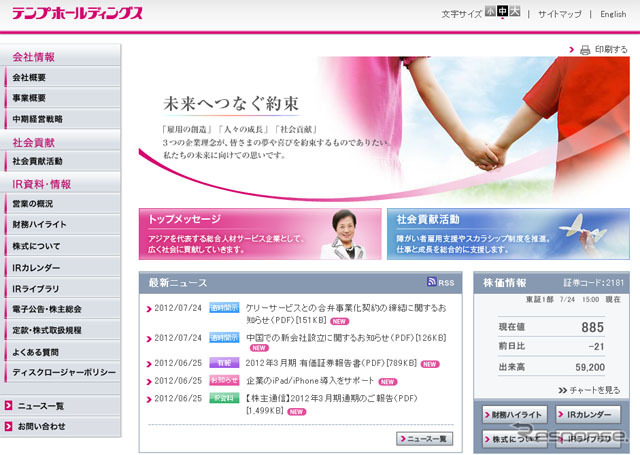
Task: Open 中国での新会社設立 news item
Action: click(x=346, y=338)
